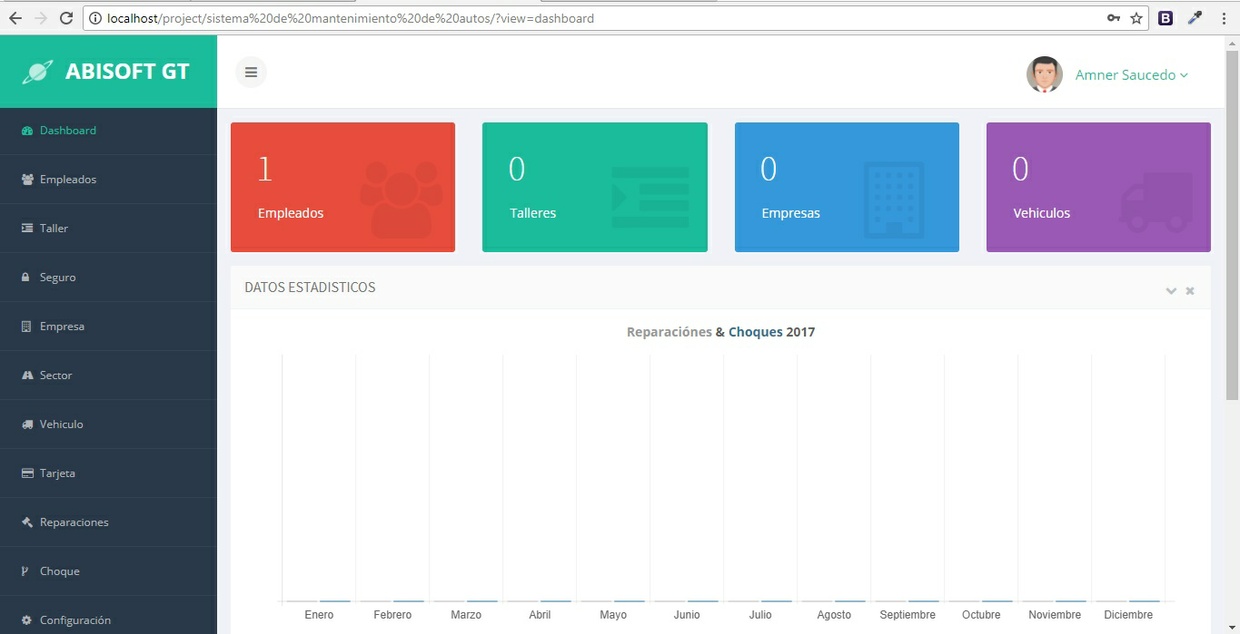Click list icon in Talleres card
This screenshot has width=1240, height=634.
coord(650,197)
